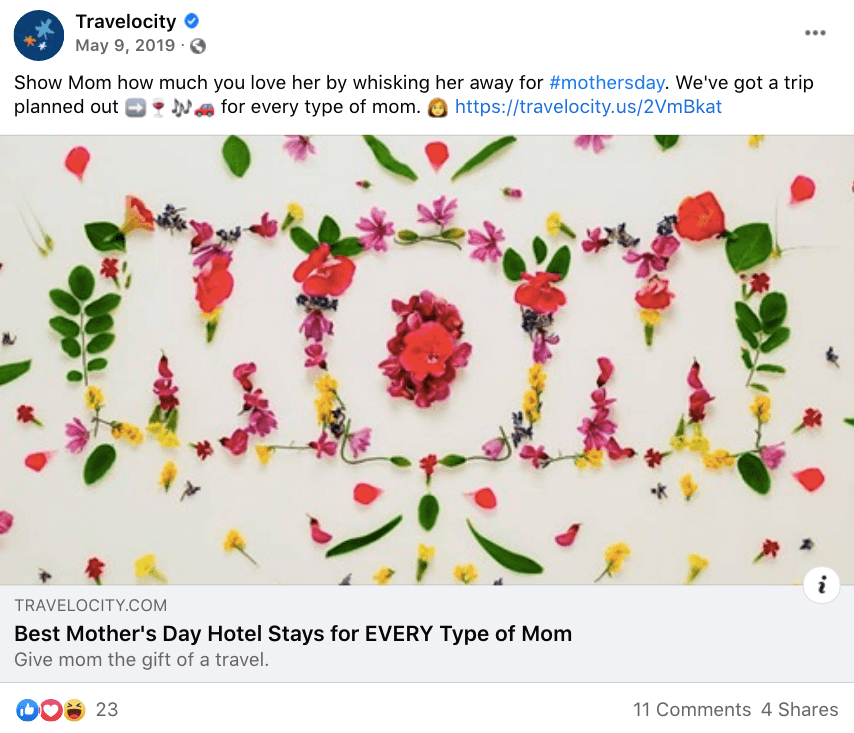Click the TRAVELOCITY.COM domain label

coord(90,606)
